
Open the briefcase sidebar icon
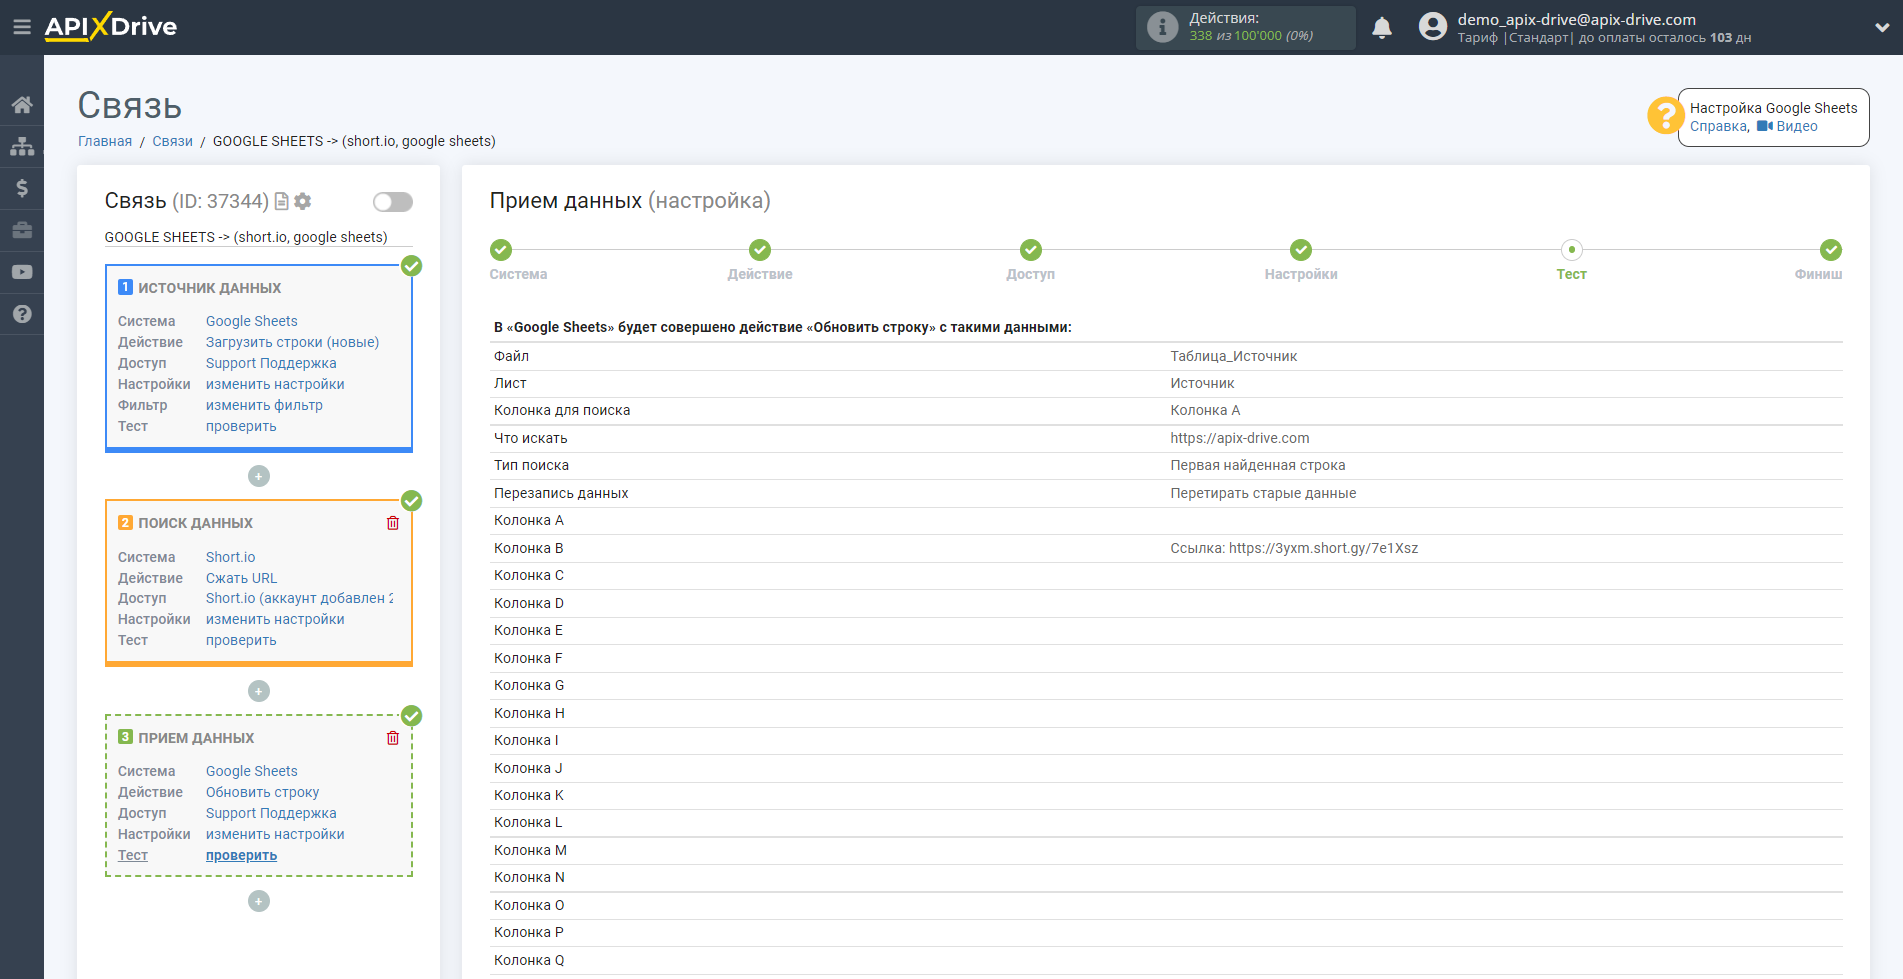pos(22,230)
